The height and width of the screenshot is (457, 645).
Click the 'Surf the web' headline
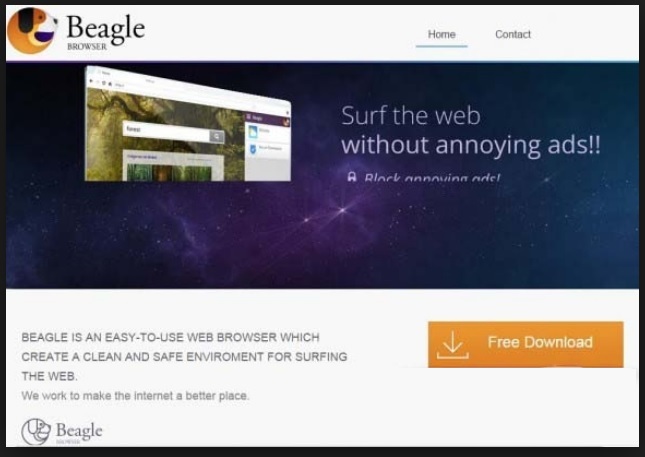(411, 116)
